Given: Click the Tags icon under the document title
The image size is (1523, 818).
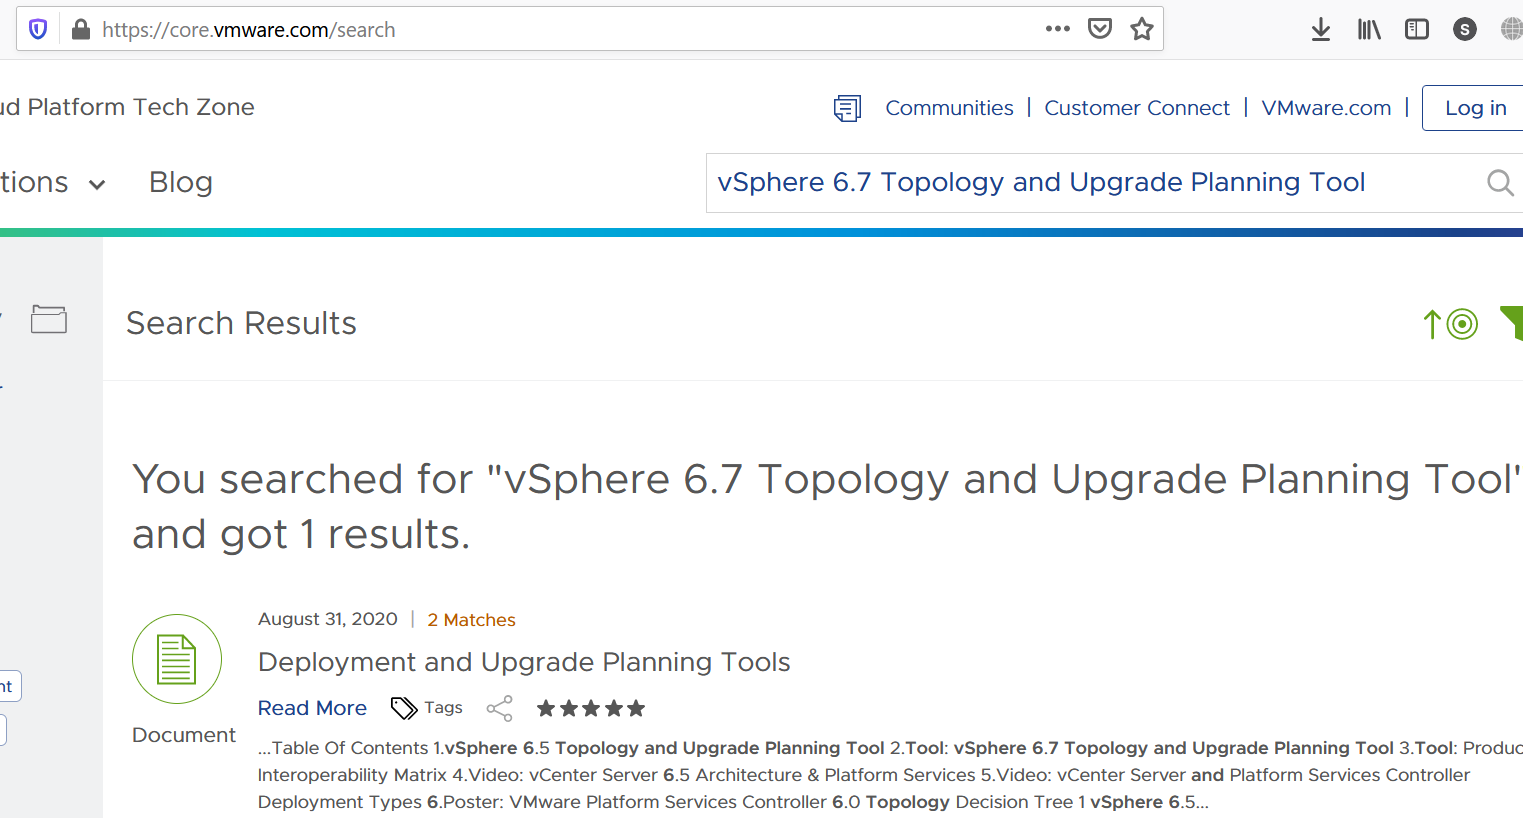Looking at the screenshot, I should coord(404,707).
